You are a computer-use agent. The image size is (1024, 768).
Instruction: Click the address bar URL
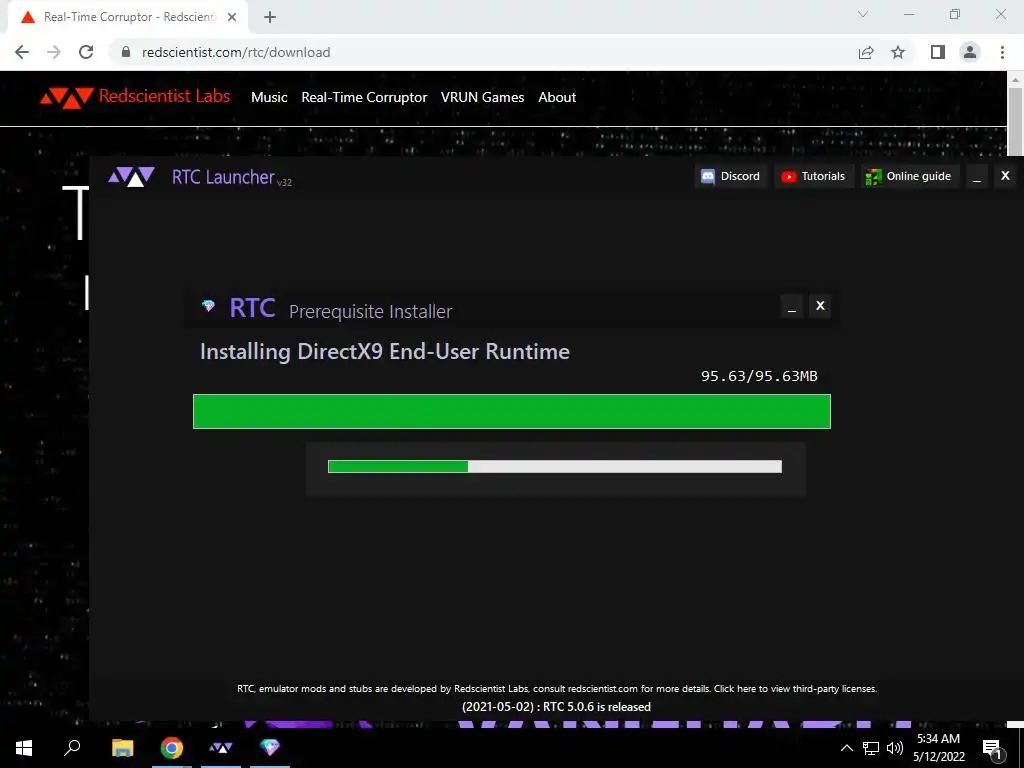(236, 52)
